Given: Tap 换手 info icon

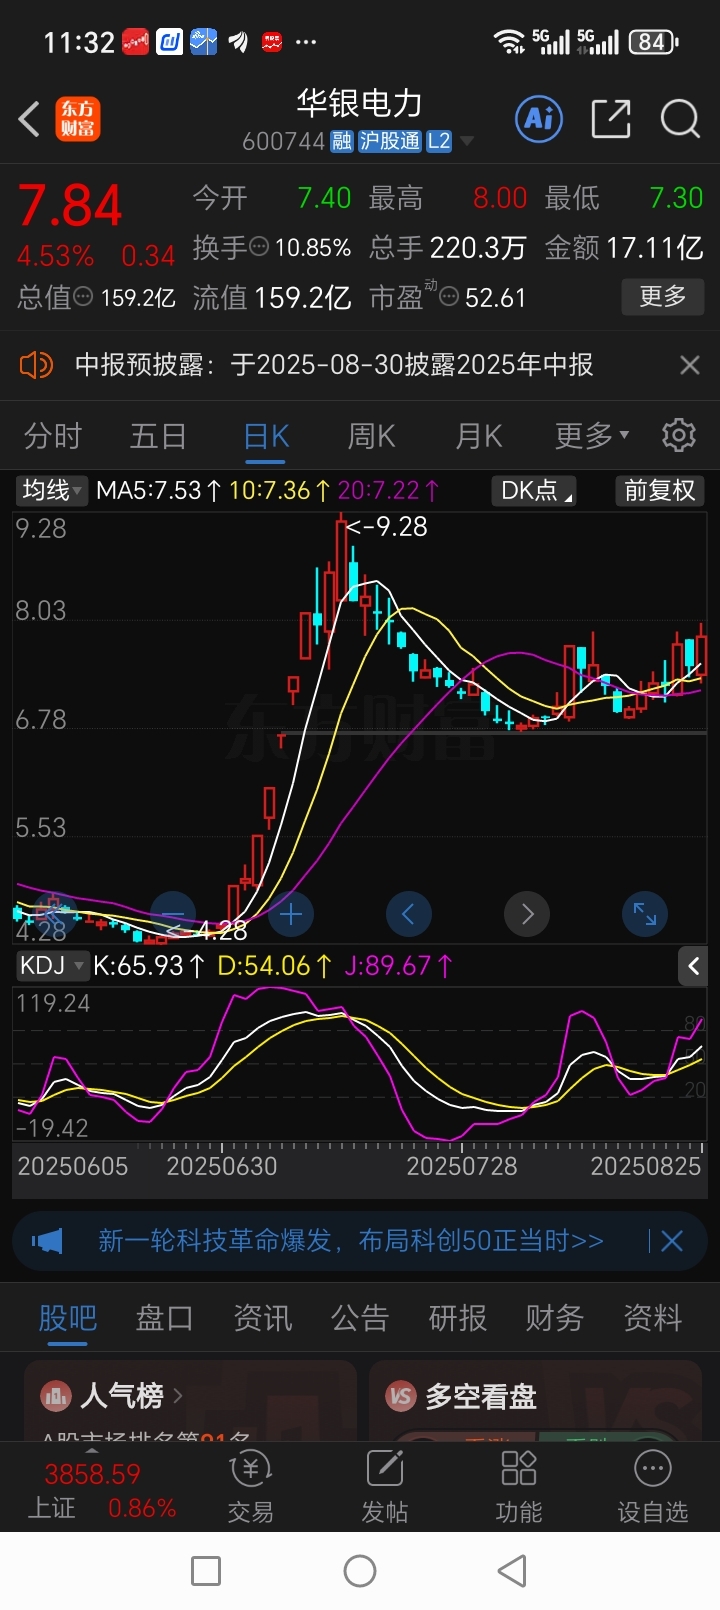Looking at the screenshot, I should [x=258, y=247].
